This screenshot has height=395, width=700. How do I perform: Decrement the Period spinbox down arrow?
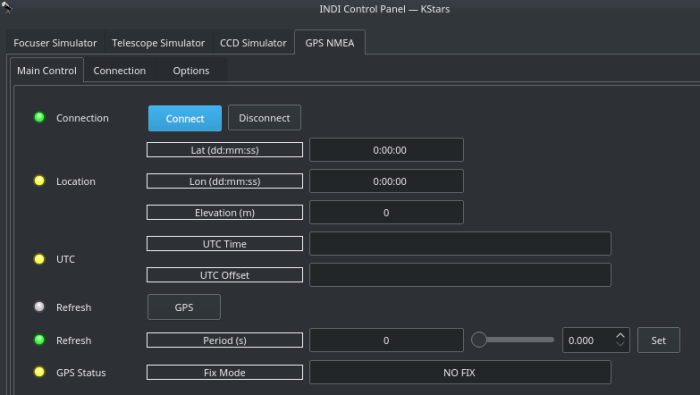point(620,344)
